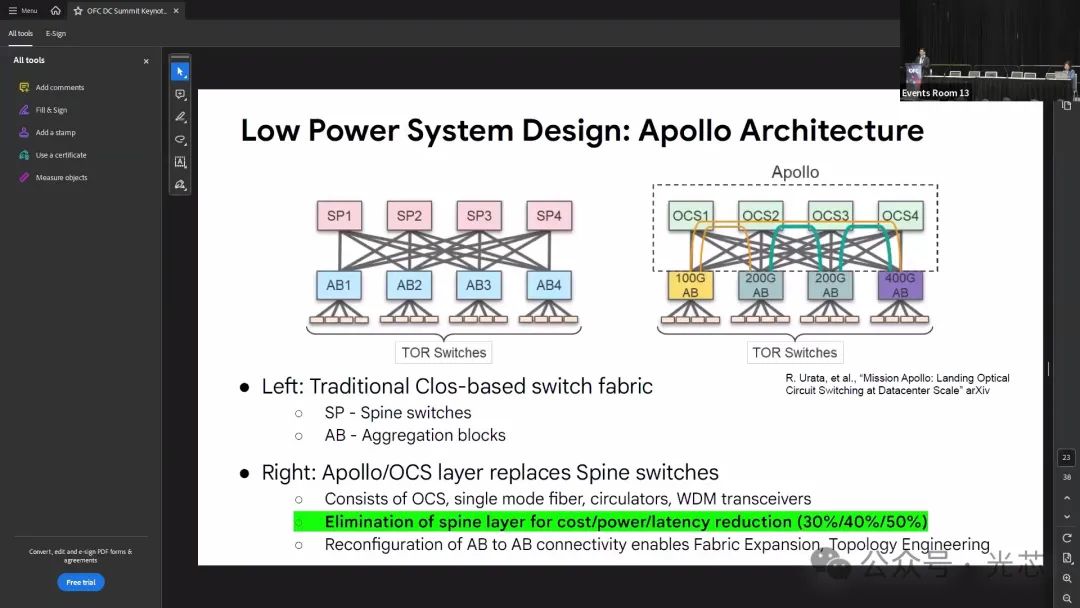Click 'AB - Aggregation blocks' bullet
This screenshot has height=608, width=1080.
pos(415,435)
